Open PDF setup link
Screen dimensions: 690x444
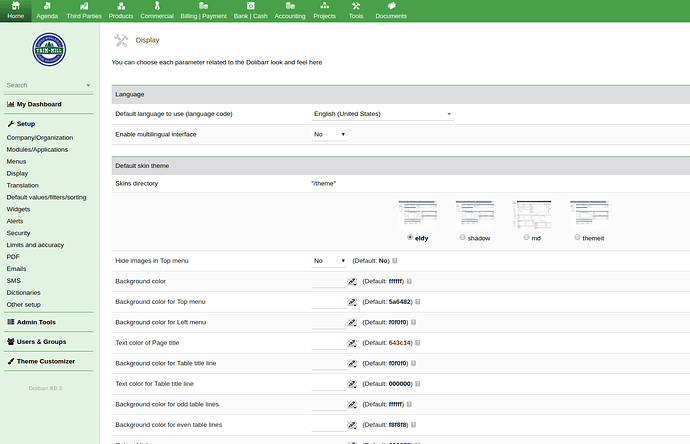(13, 257)
